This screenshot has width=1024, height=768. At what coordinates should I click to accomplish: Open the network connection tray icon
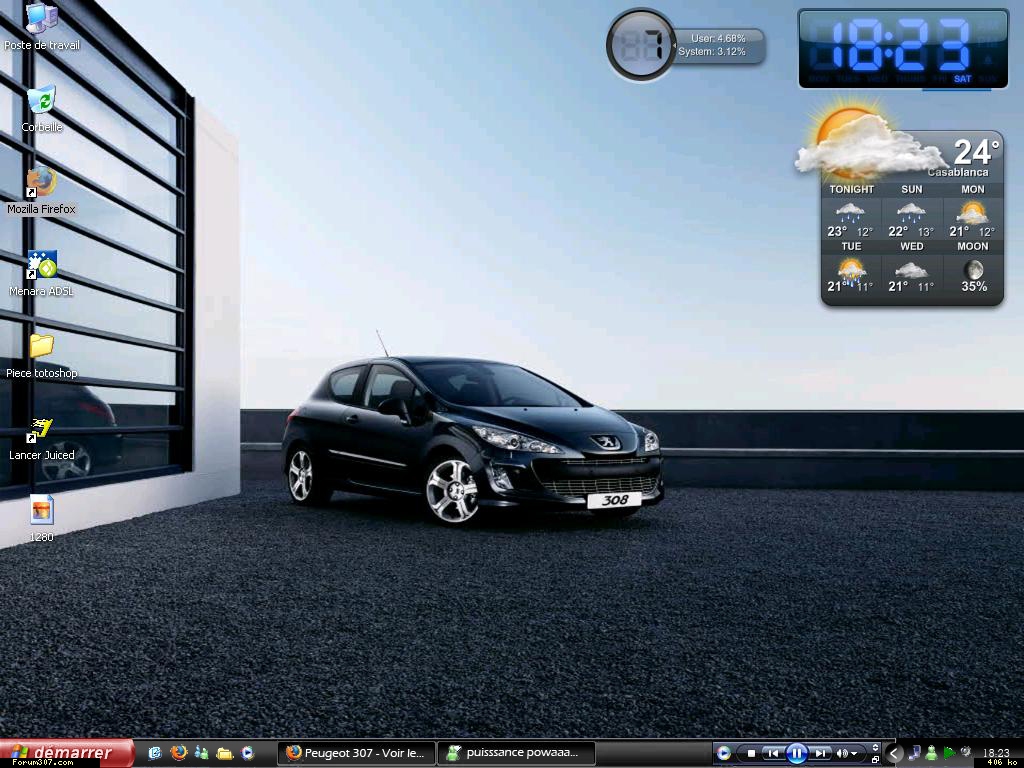915,754
